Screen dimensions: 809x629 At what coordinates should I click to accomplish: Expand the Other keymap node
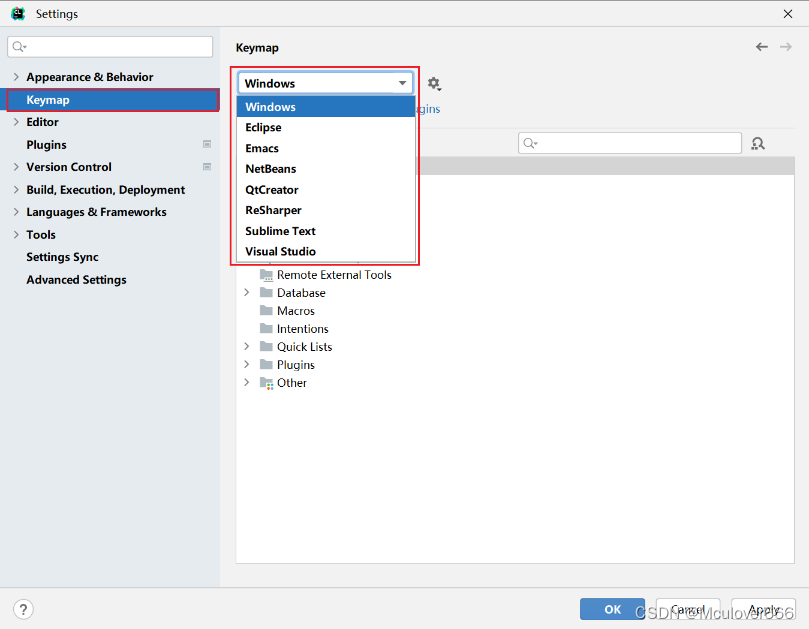(x=247, y=383)
